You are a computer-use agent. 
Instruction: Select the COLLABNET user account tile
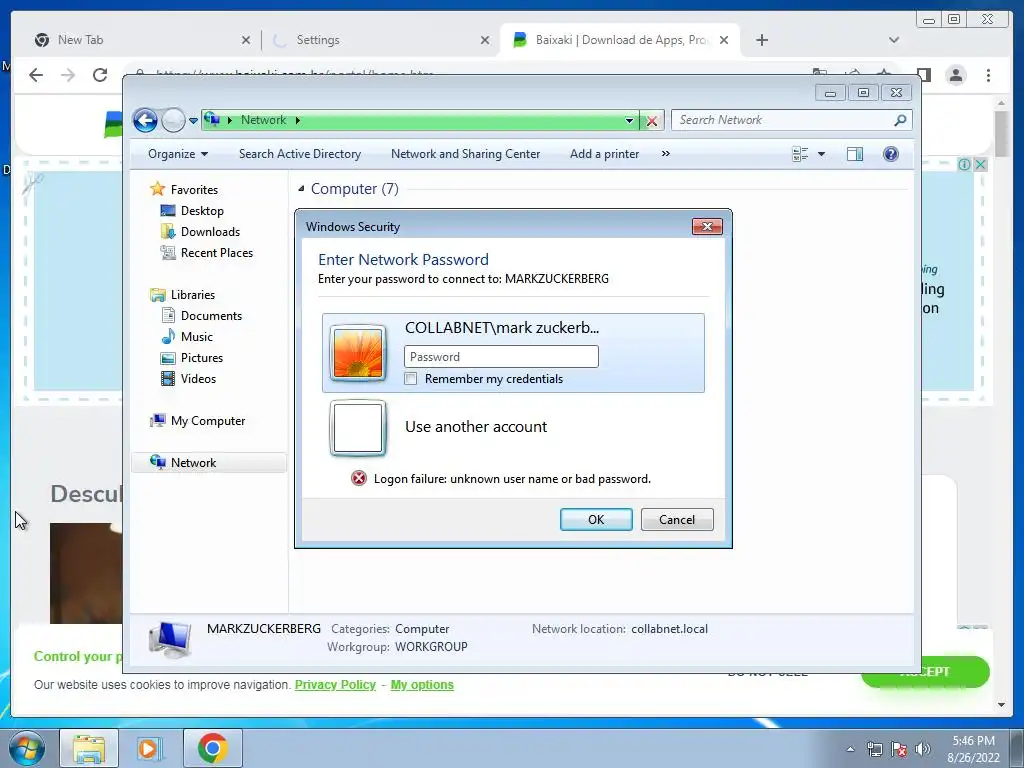[513, 353]
